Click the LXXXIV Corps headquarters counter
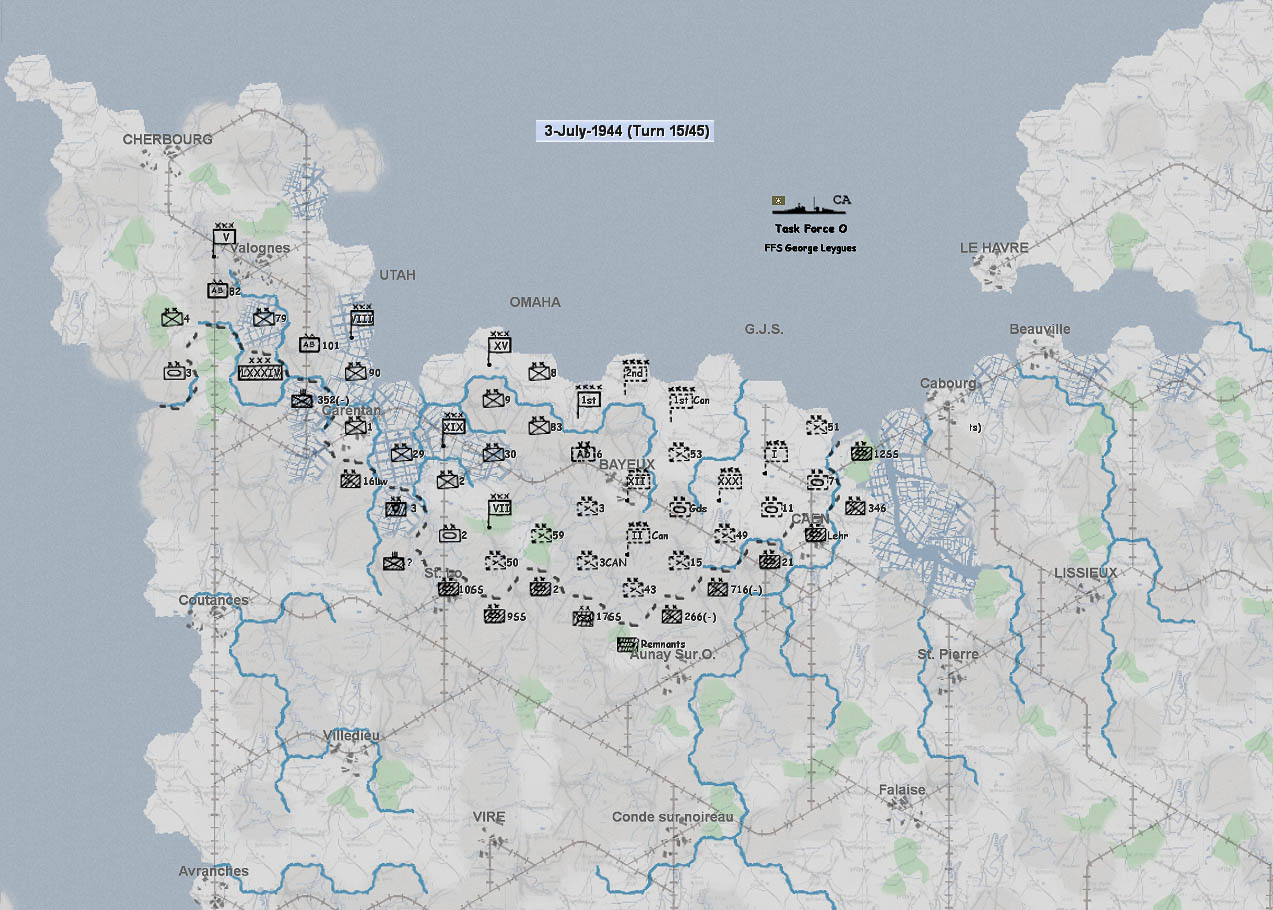 (261, 369)
